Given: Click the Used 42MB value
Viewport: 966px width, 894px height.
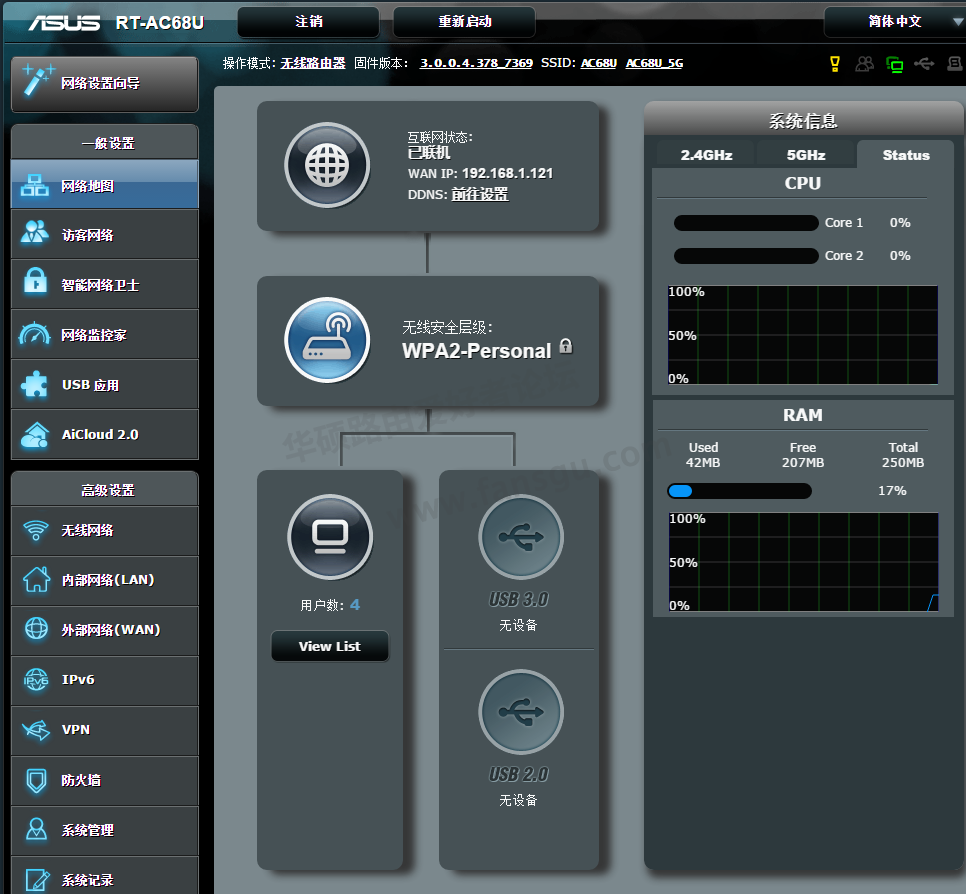Looking at the screenshot, I should (703, 462).
